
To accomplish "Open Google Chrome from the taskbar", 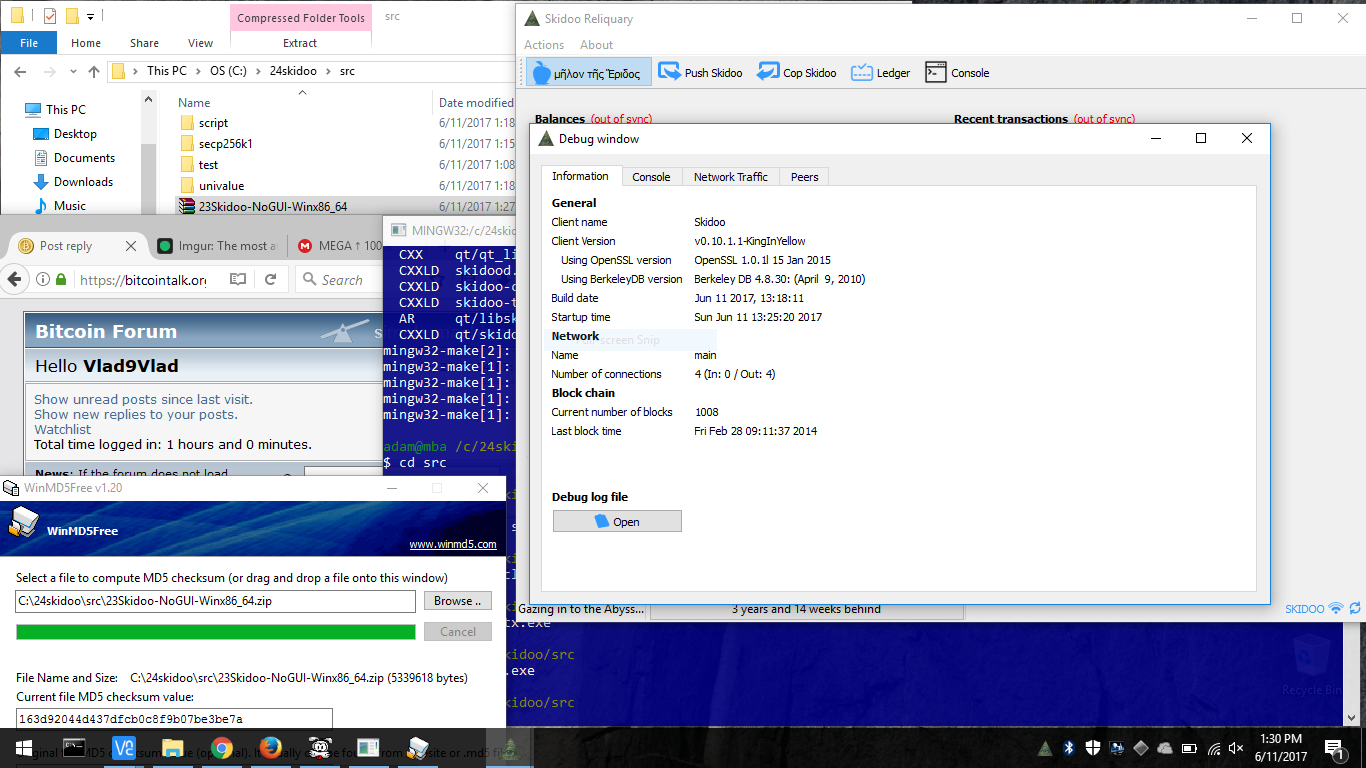I will (222, 748).
